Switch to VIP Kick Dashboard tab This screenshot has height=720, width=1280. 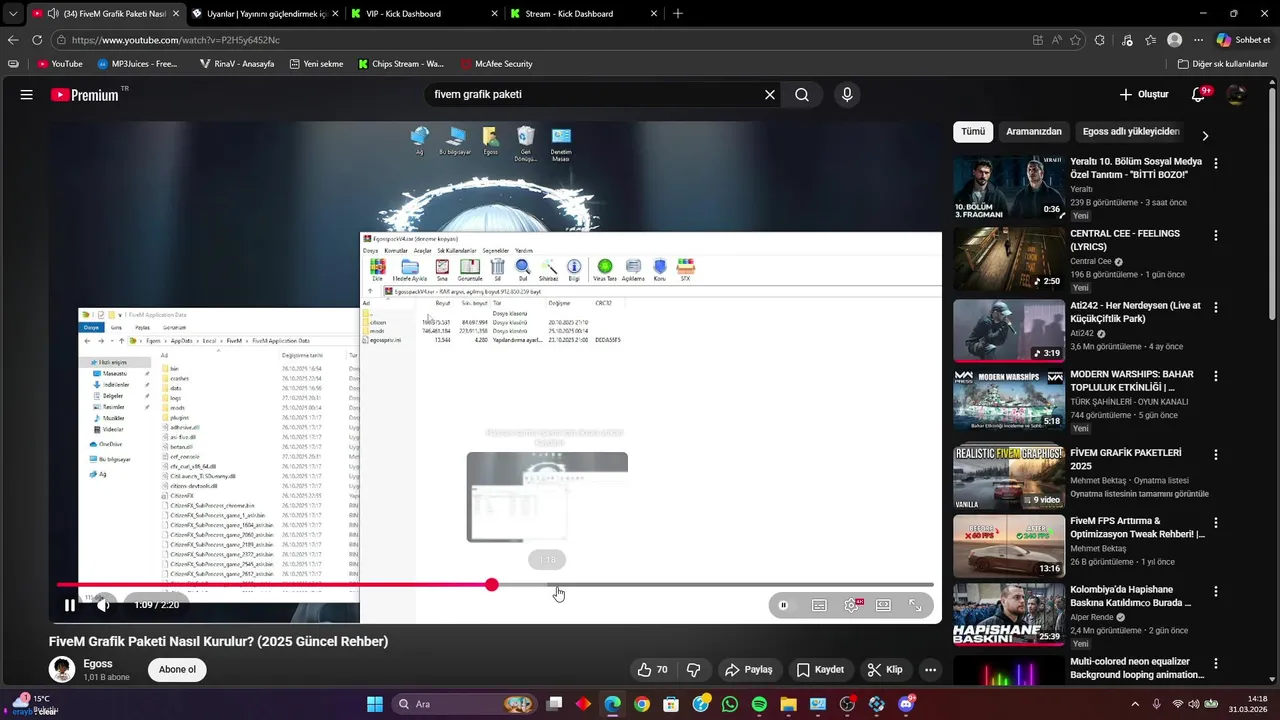tap(424, 14)
